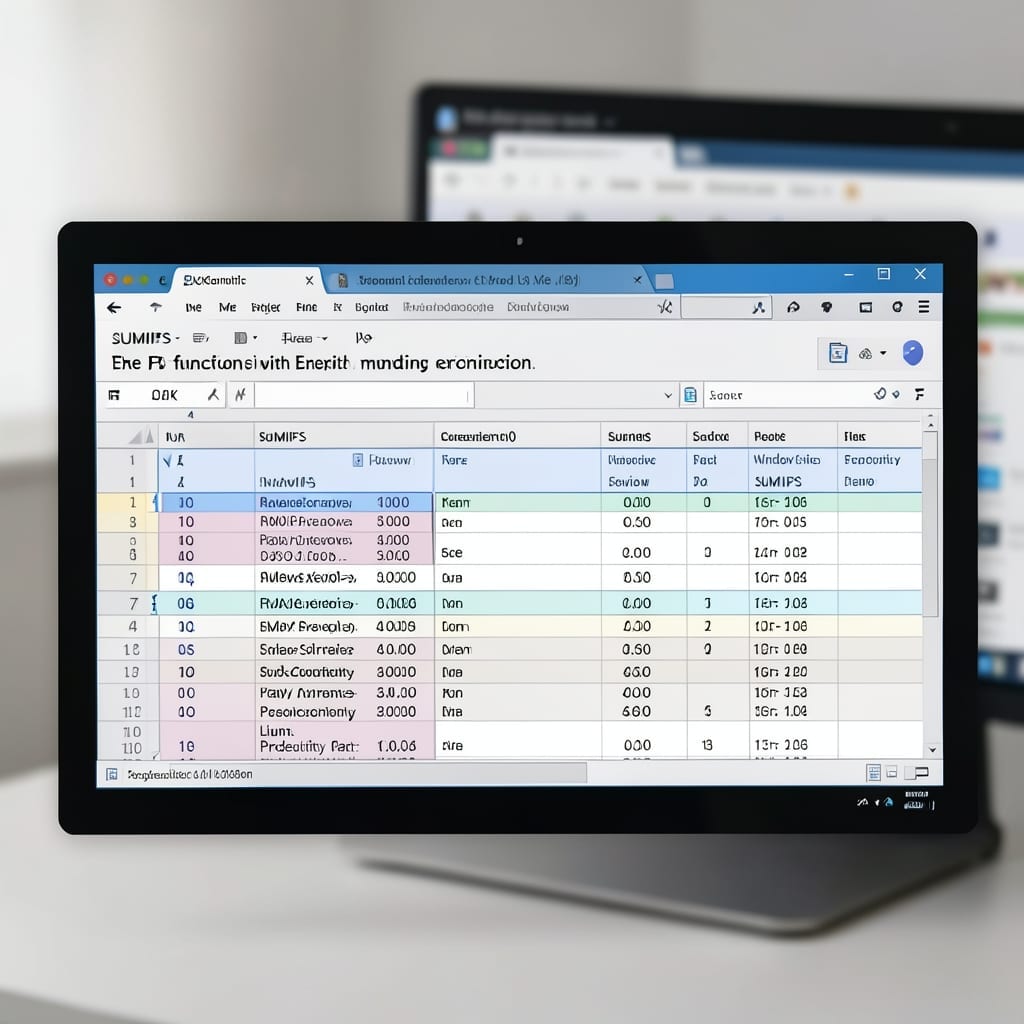Screen dimensions: 1024x1024
Task: Click the "Sccer" search field
Action: point(787,394)
